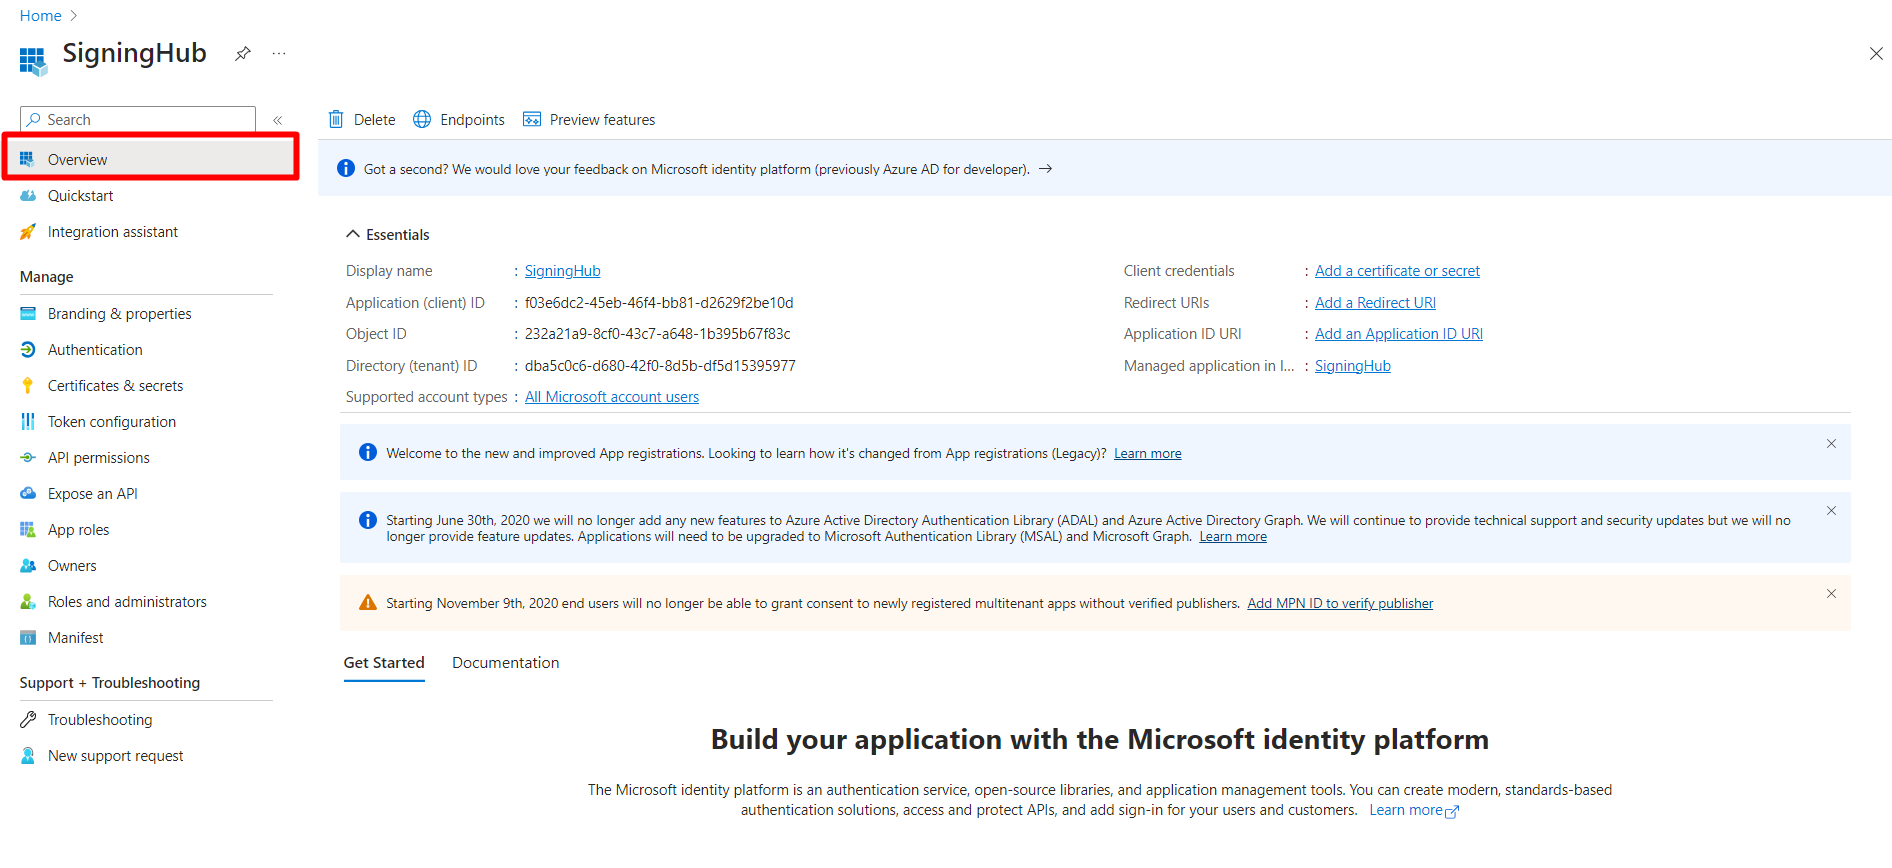Click Add a Redirect URI link
The height and width of the screenshot is (868, 1892).
(x=1375, y=303)
